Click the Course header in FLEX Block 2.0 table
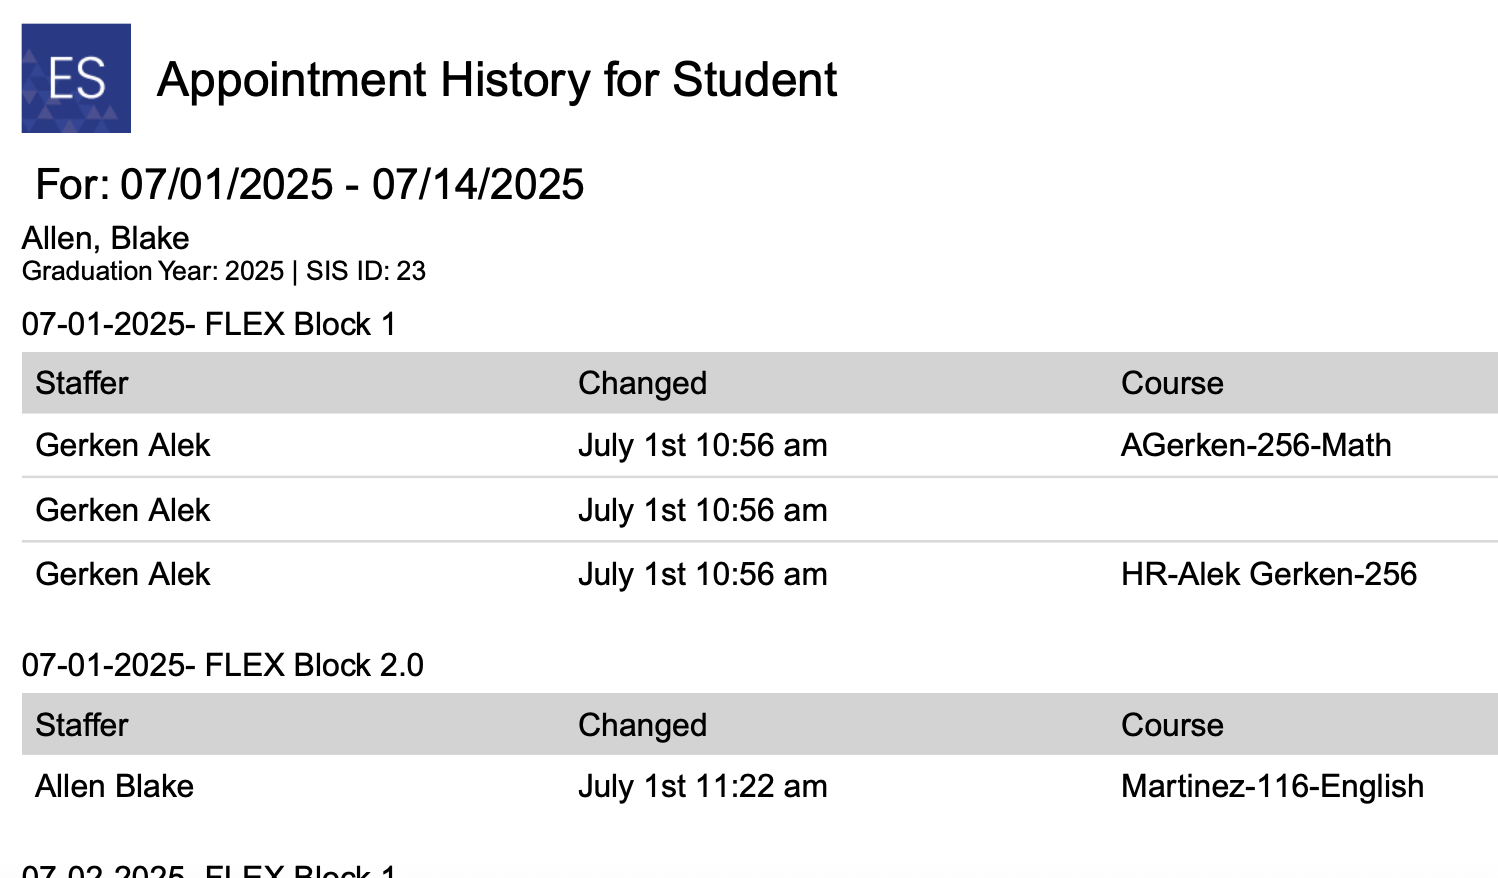 [1172, 725]
